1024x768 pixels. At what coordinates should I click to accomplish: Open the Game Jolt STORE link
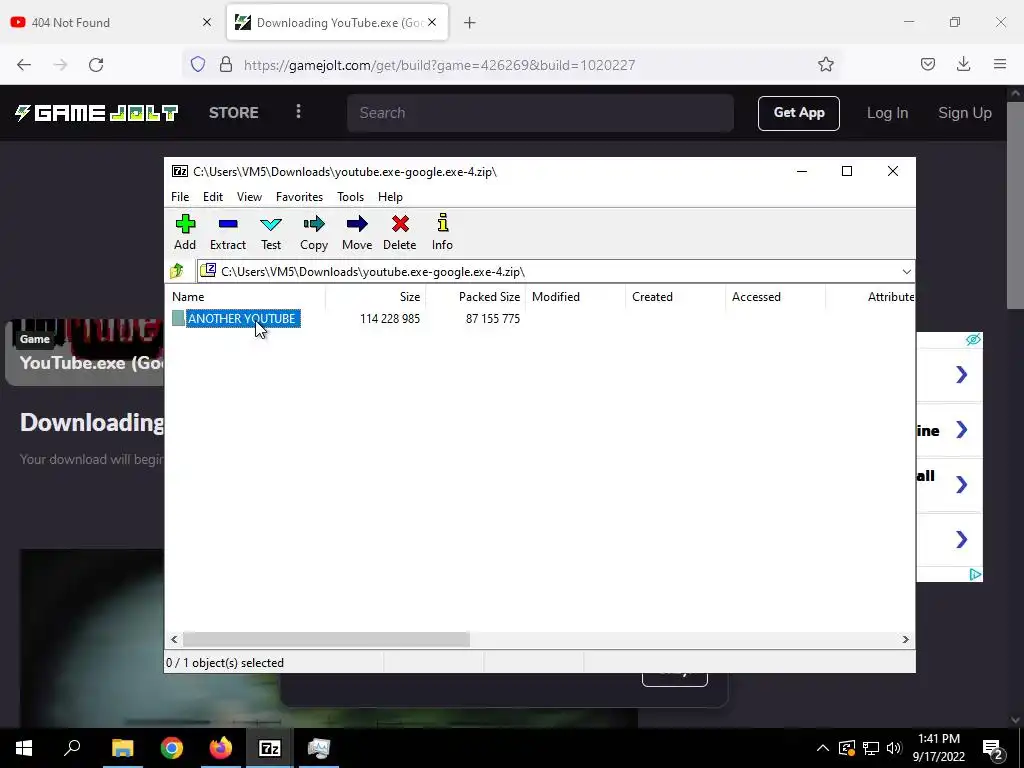[234, 112]
